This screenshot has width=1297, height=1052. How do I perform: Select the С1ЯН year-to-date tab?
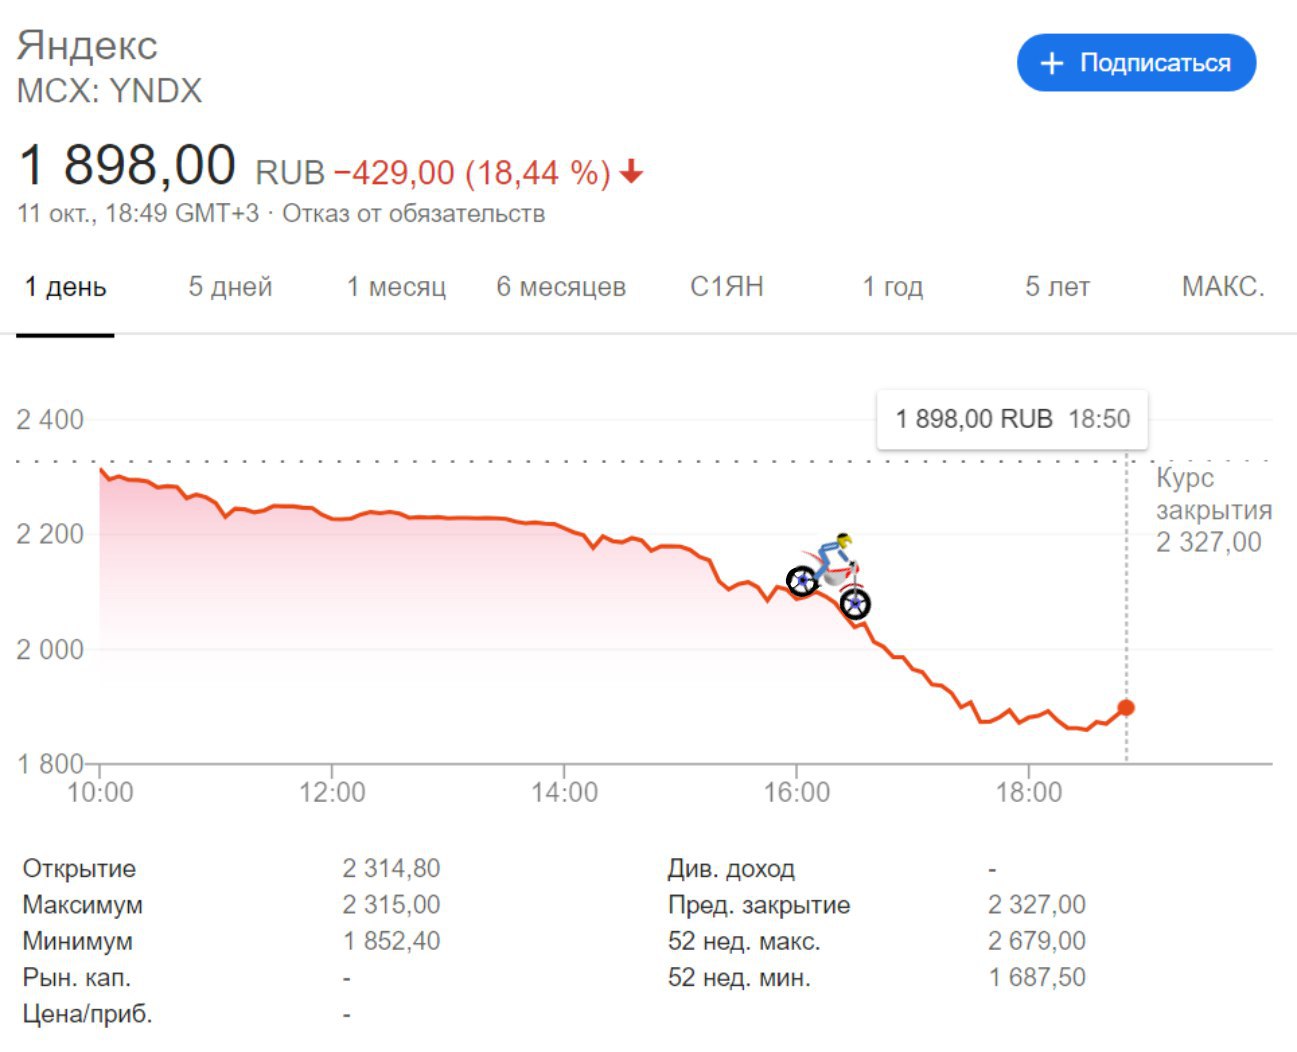tap(727, 287)
